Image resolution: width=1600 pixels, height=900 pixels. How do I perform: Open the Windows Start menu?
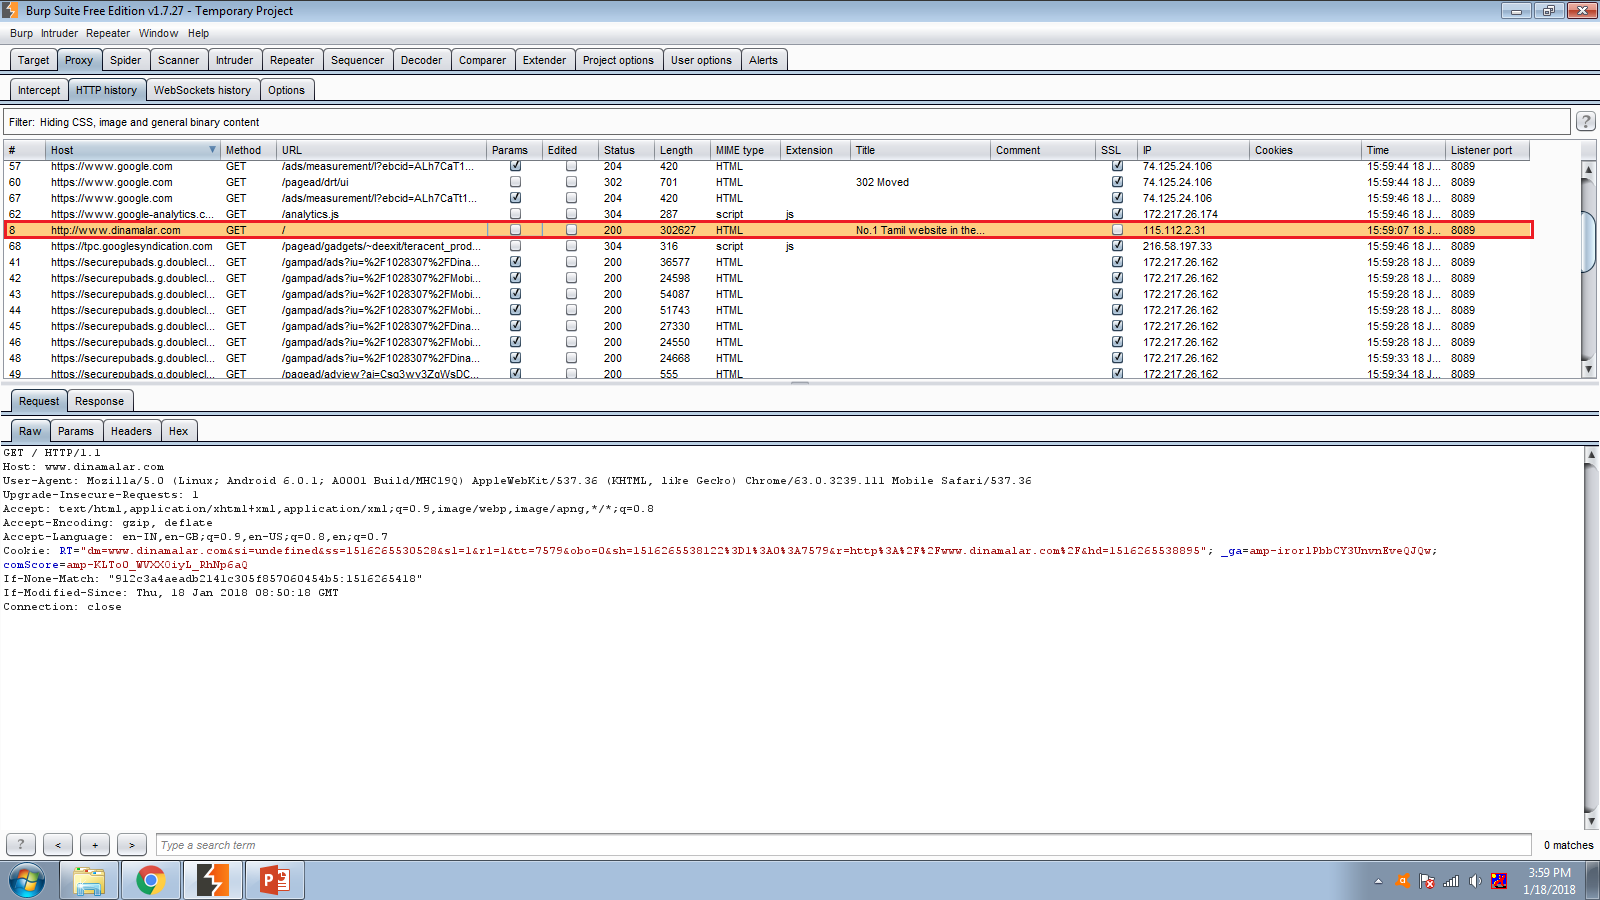27,881
